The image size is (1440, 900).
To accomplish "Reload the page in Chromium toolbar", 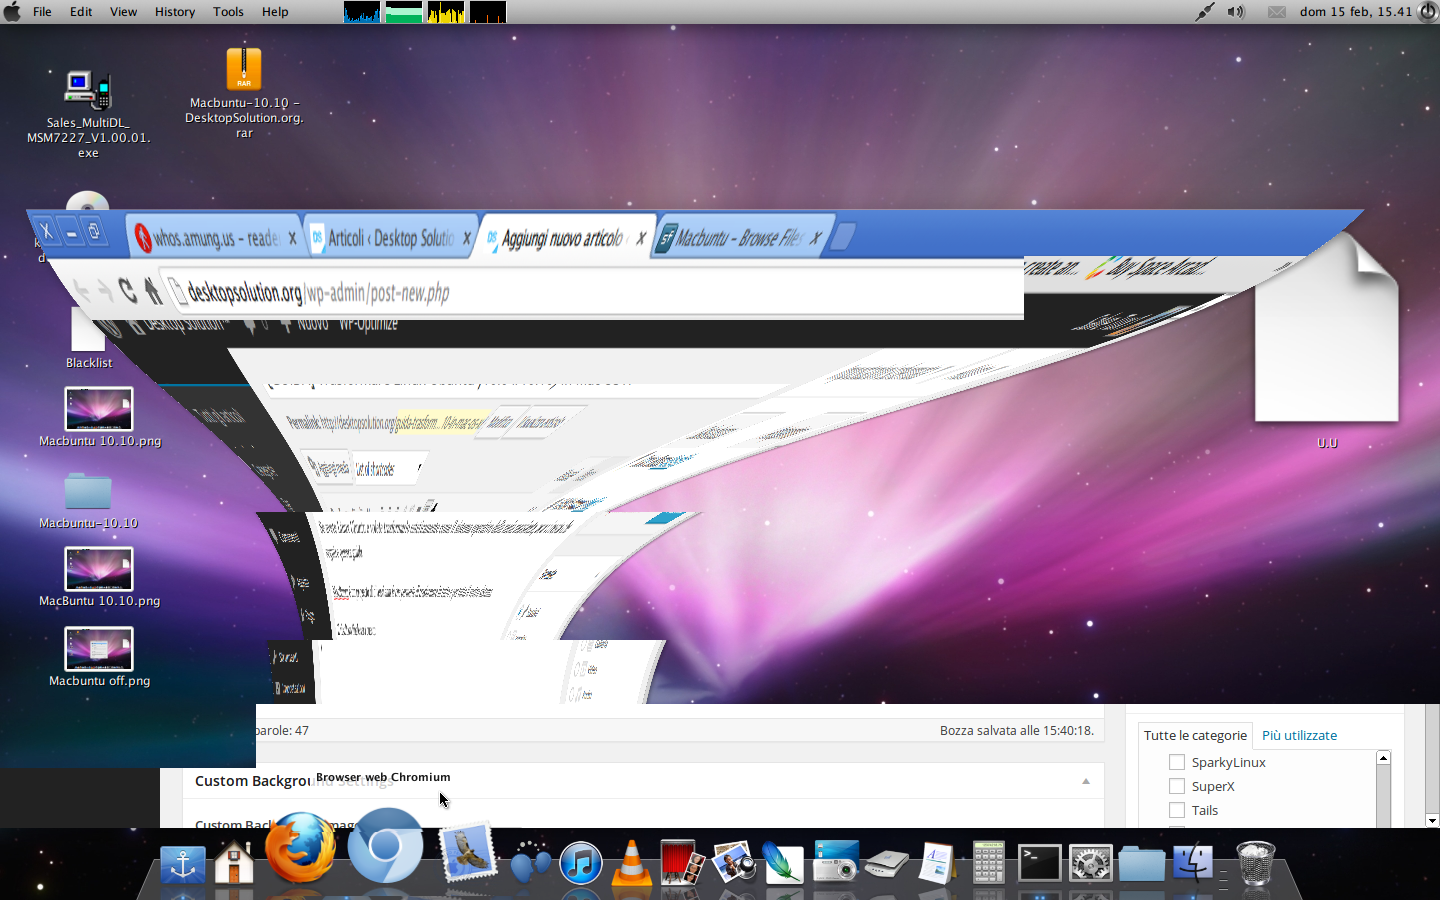I will point(129,290).
